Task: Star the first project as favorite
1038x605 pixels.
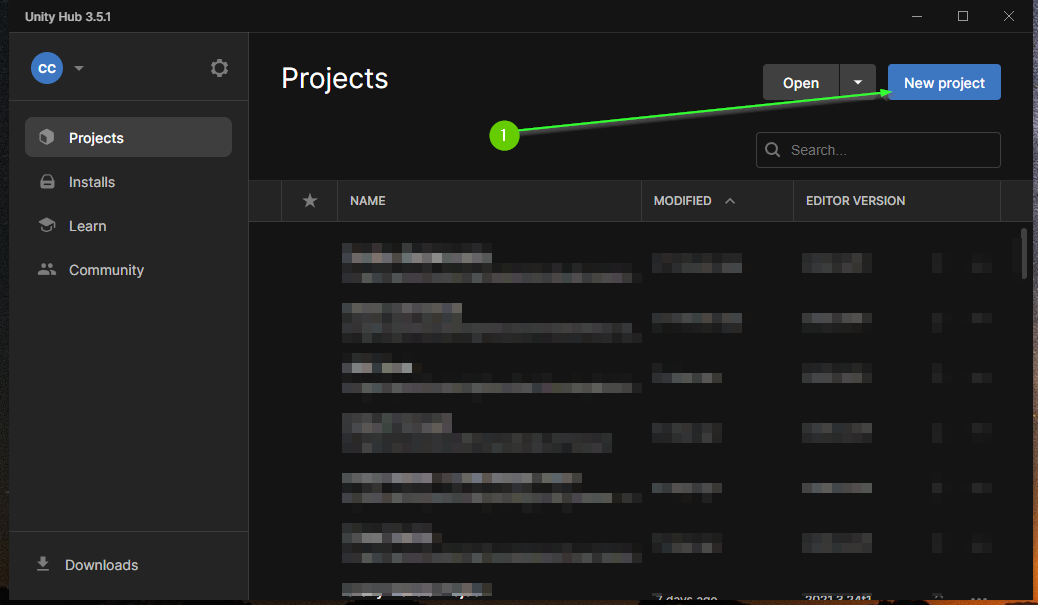Action: pyautogui.click(x=309, y=262)
